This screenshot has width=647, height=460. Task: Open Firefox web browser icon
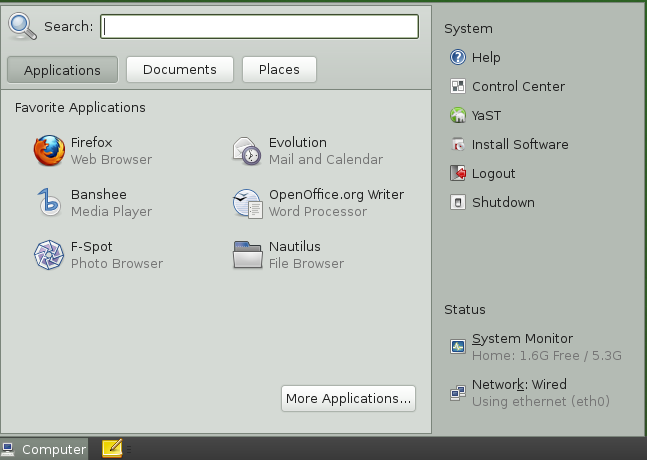point(49,151)
